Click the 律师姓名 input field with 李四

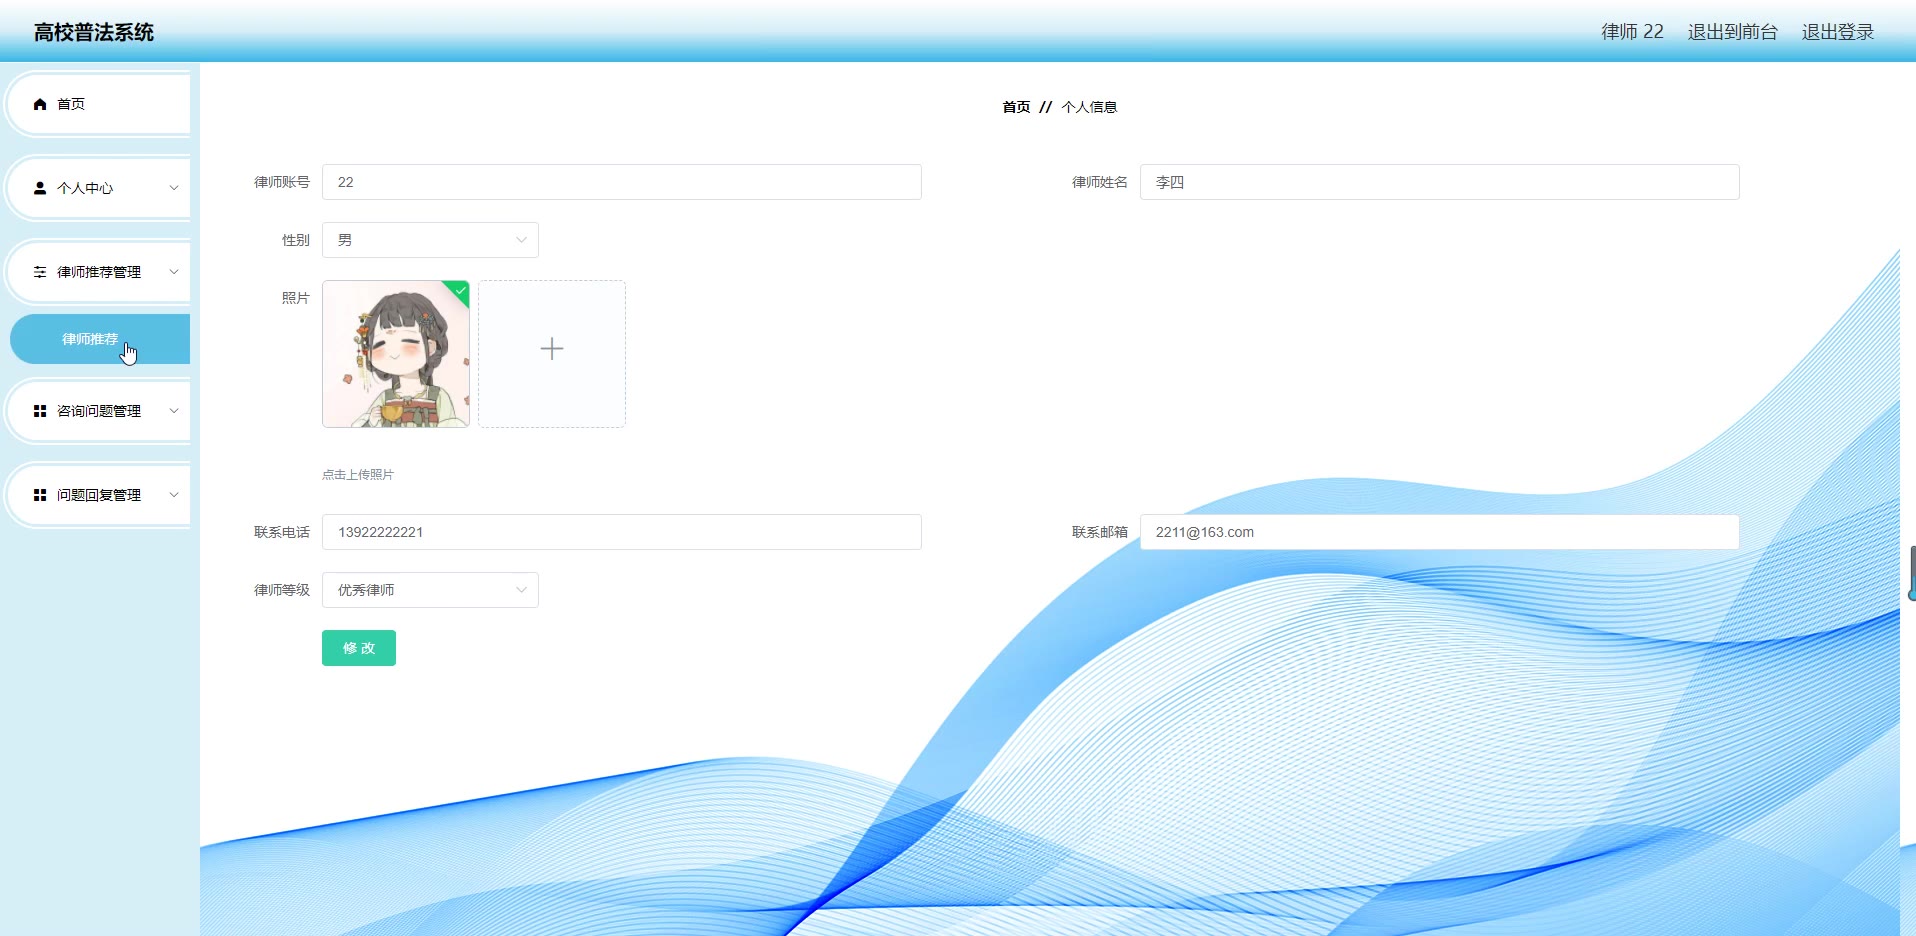point(1440,182)
